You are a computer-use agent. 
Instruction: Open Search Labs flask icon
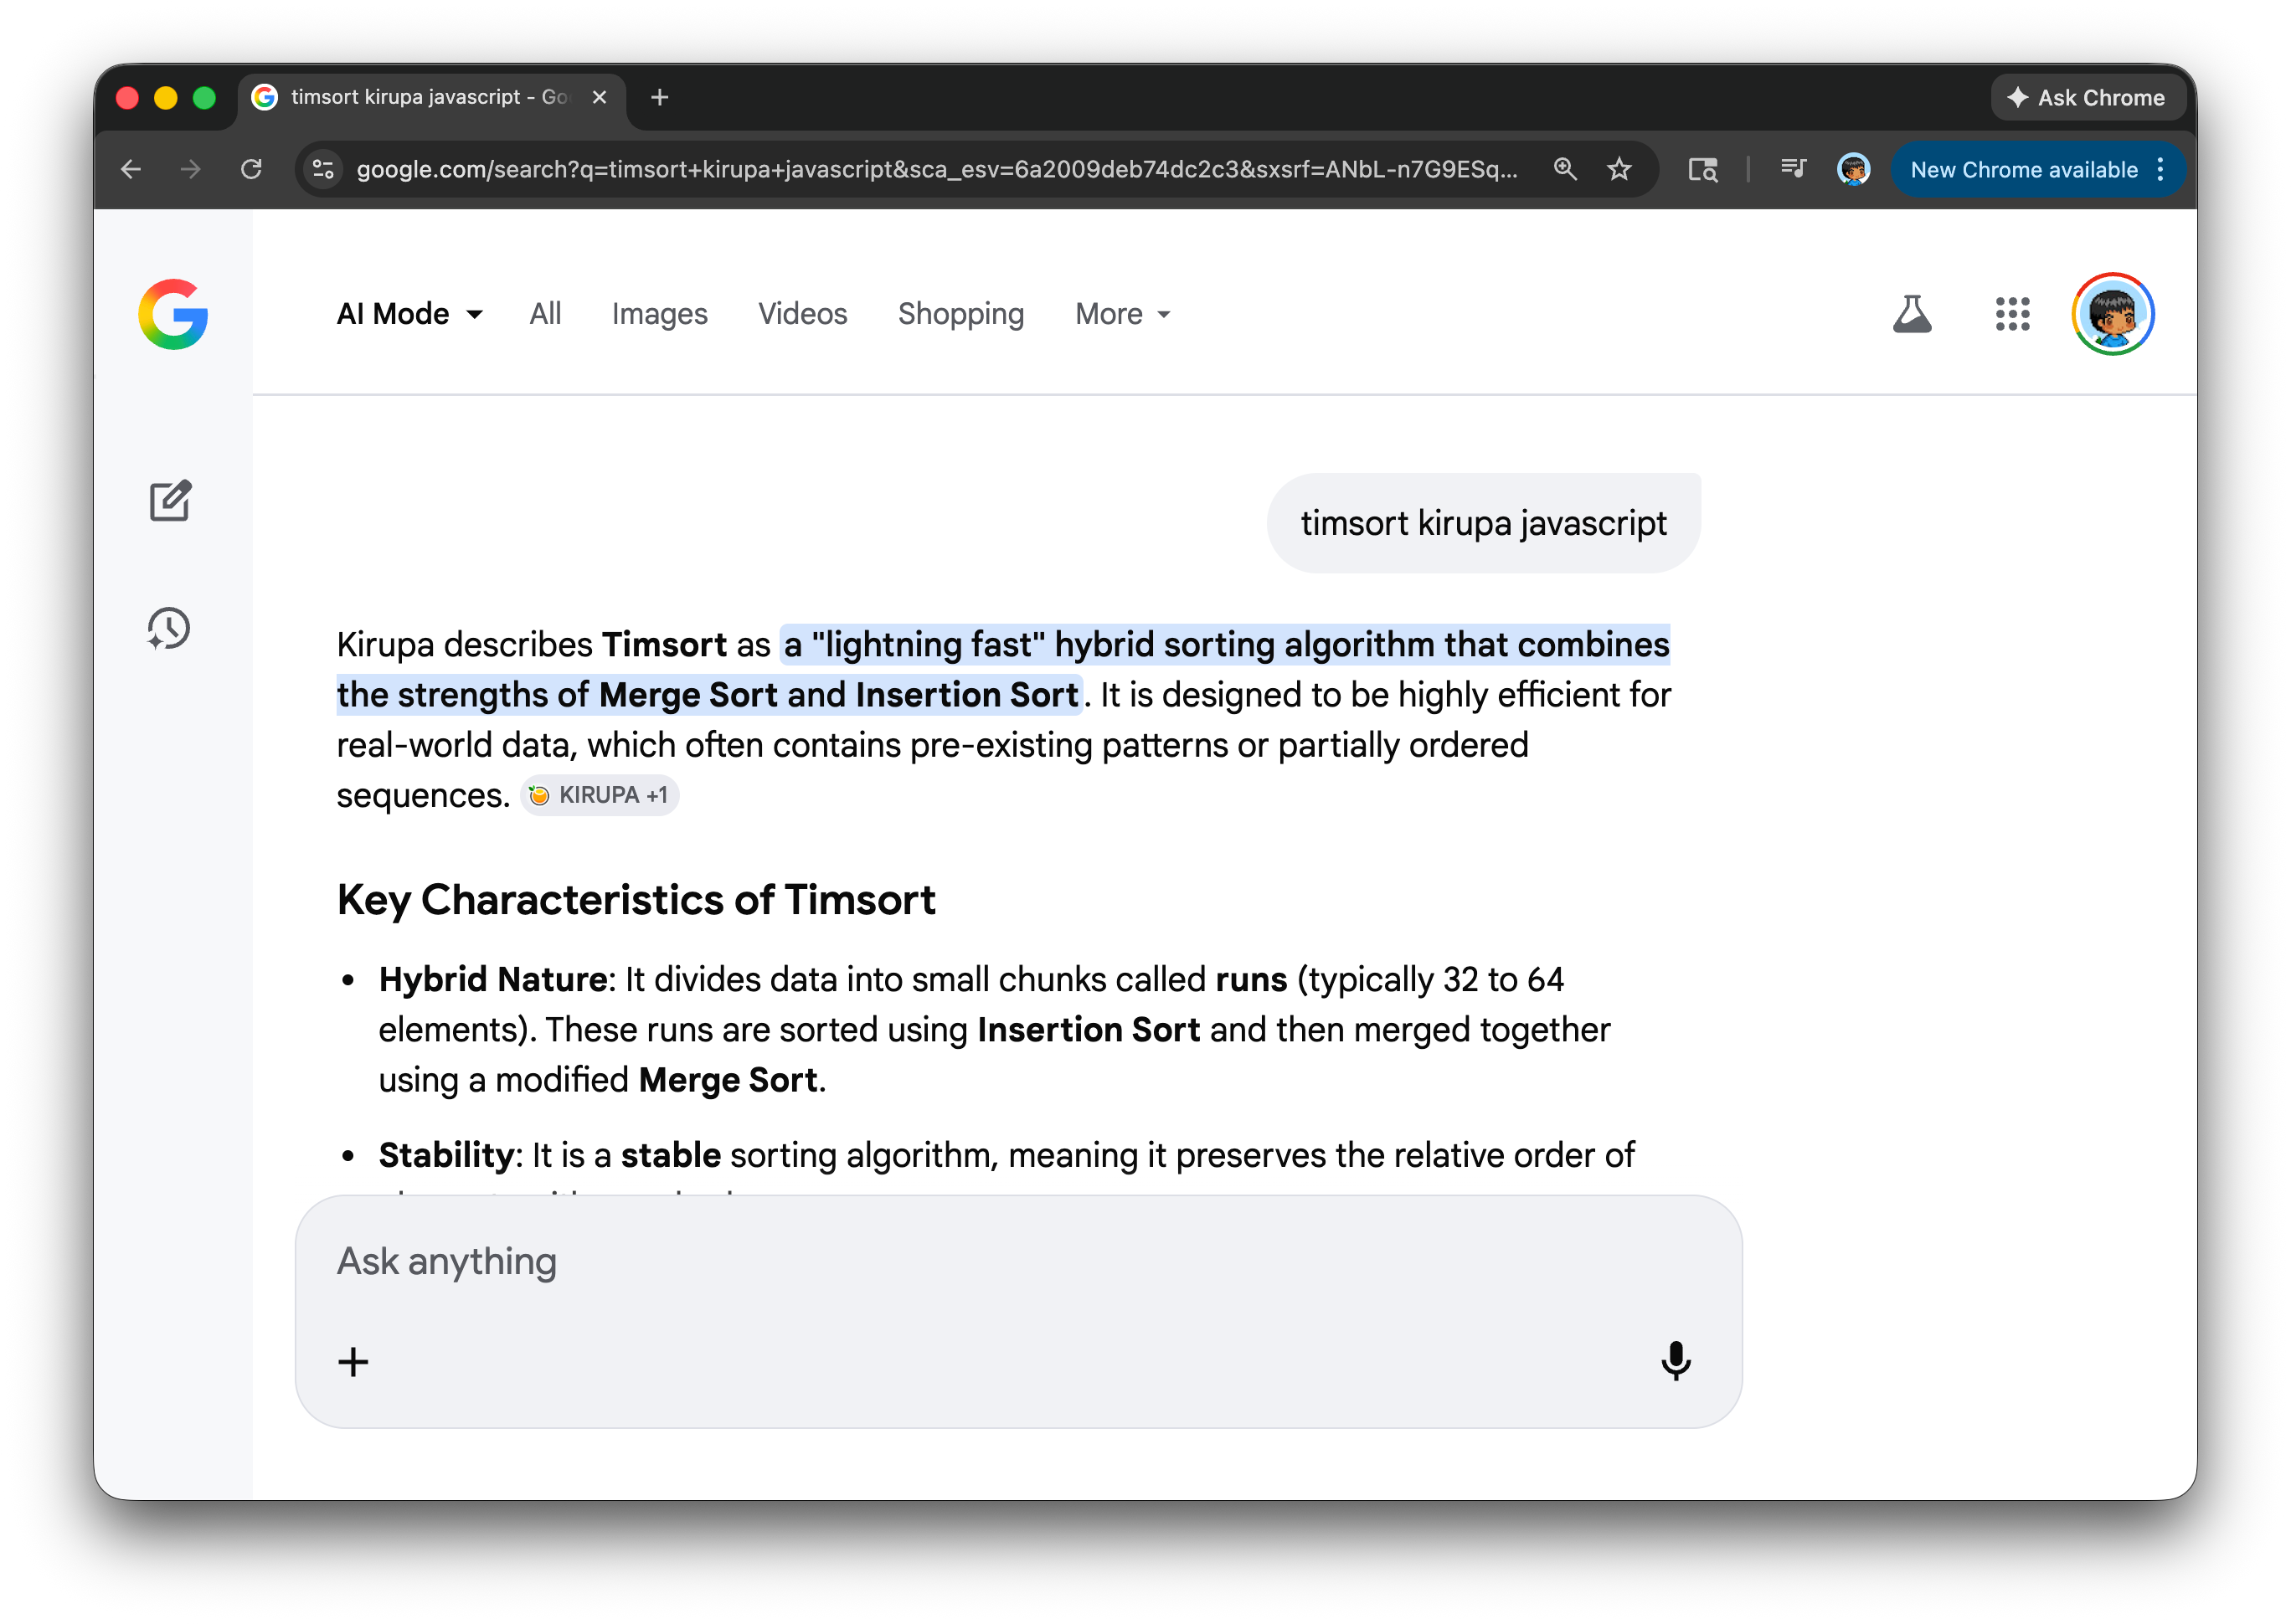[1911, 314]
